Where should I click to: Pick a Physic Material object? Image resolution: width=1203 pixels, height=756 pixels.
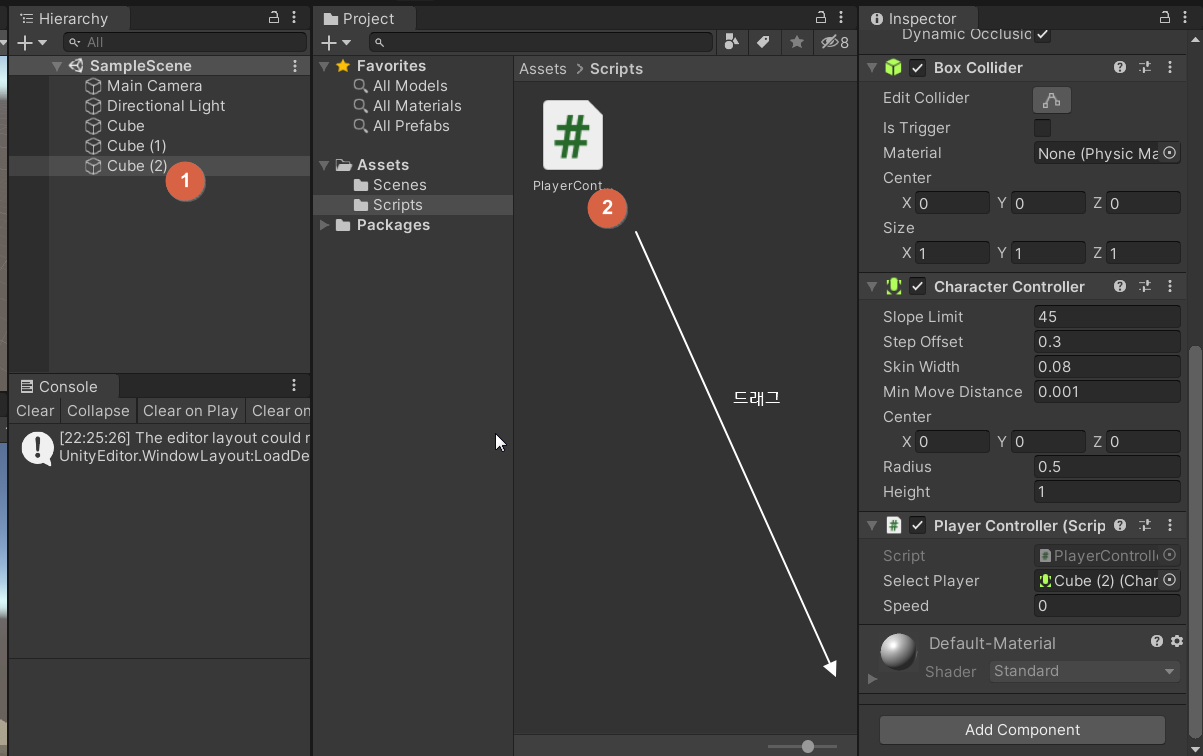coord(1169,153)
